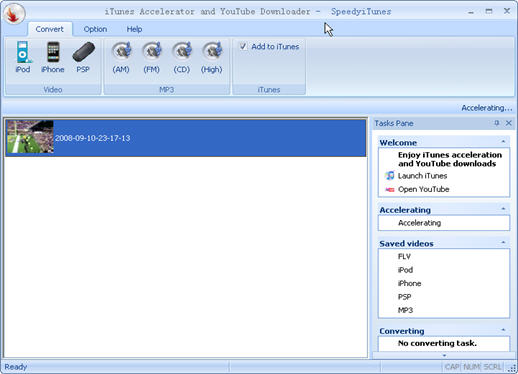Image resolution: width=518 pixels, height=374 pixels.
Task: Select the 2008-09-10-23-17-13 video thumbnail
Action: 30,137
